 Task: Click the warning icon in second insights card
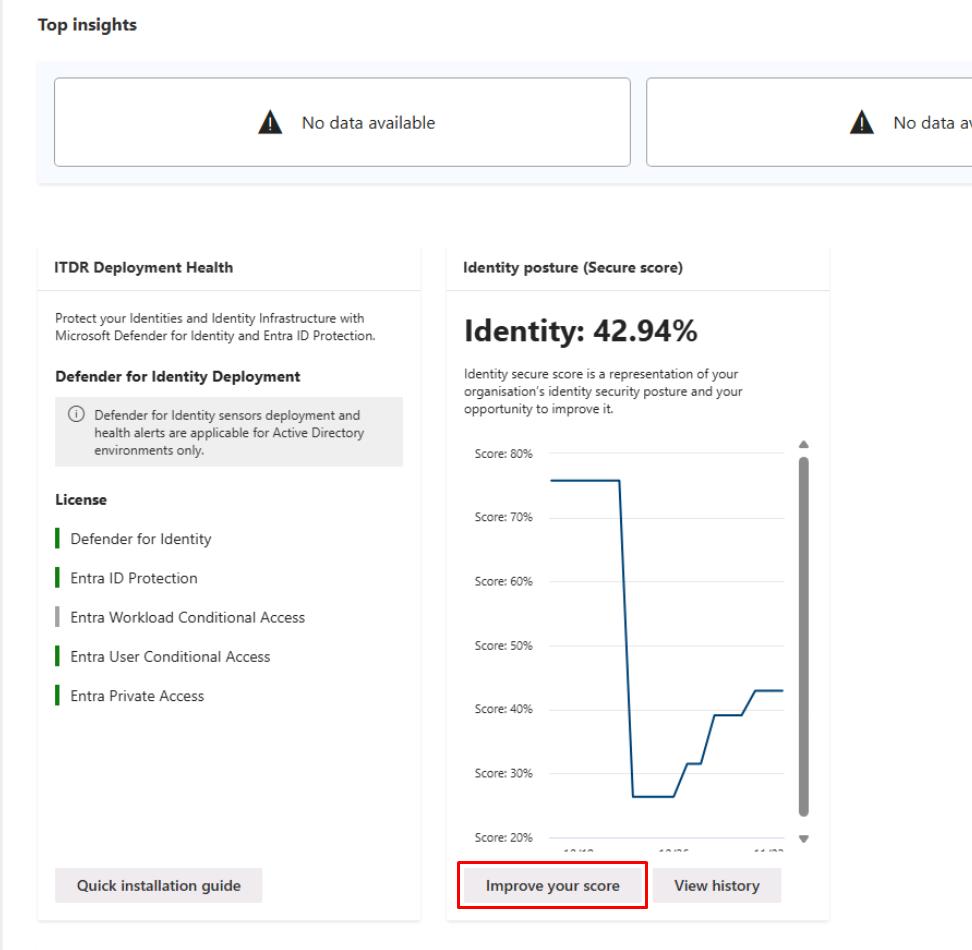point(862,124)
